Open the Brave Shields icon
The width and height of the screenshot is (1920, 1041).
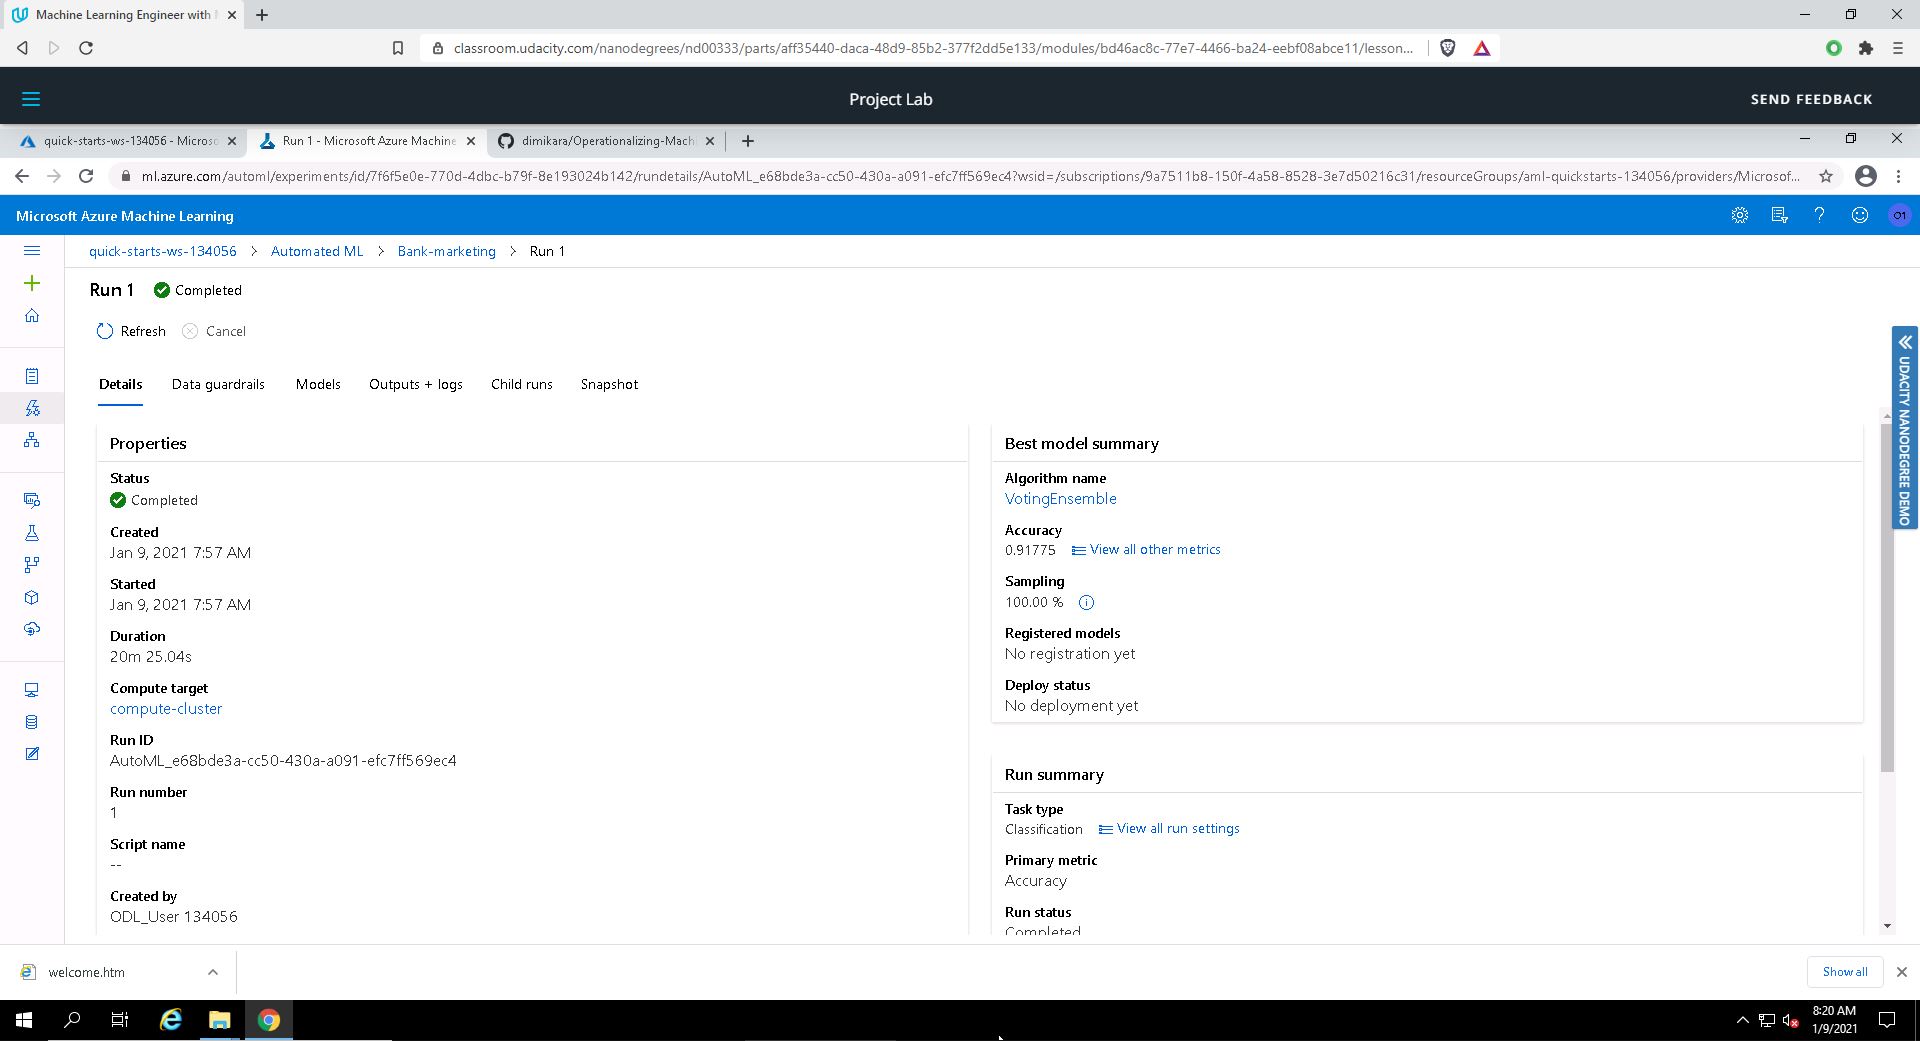click(x=1447, y=48)
